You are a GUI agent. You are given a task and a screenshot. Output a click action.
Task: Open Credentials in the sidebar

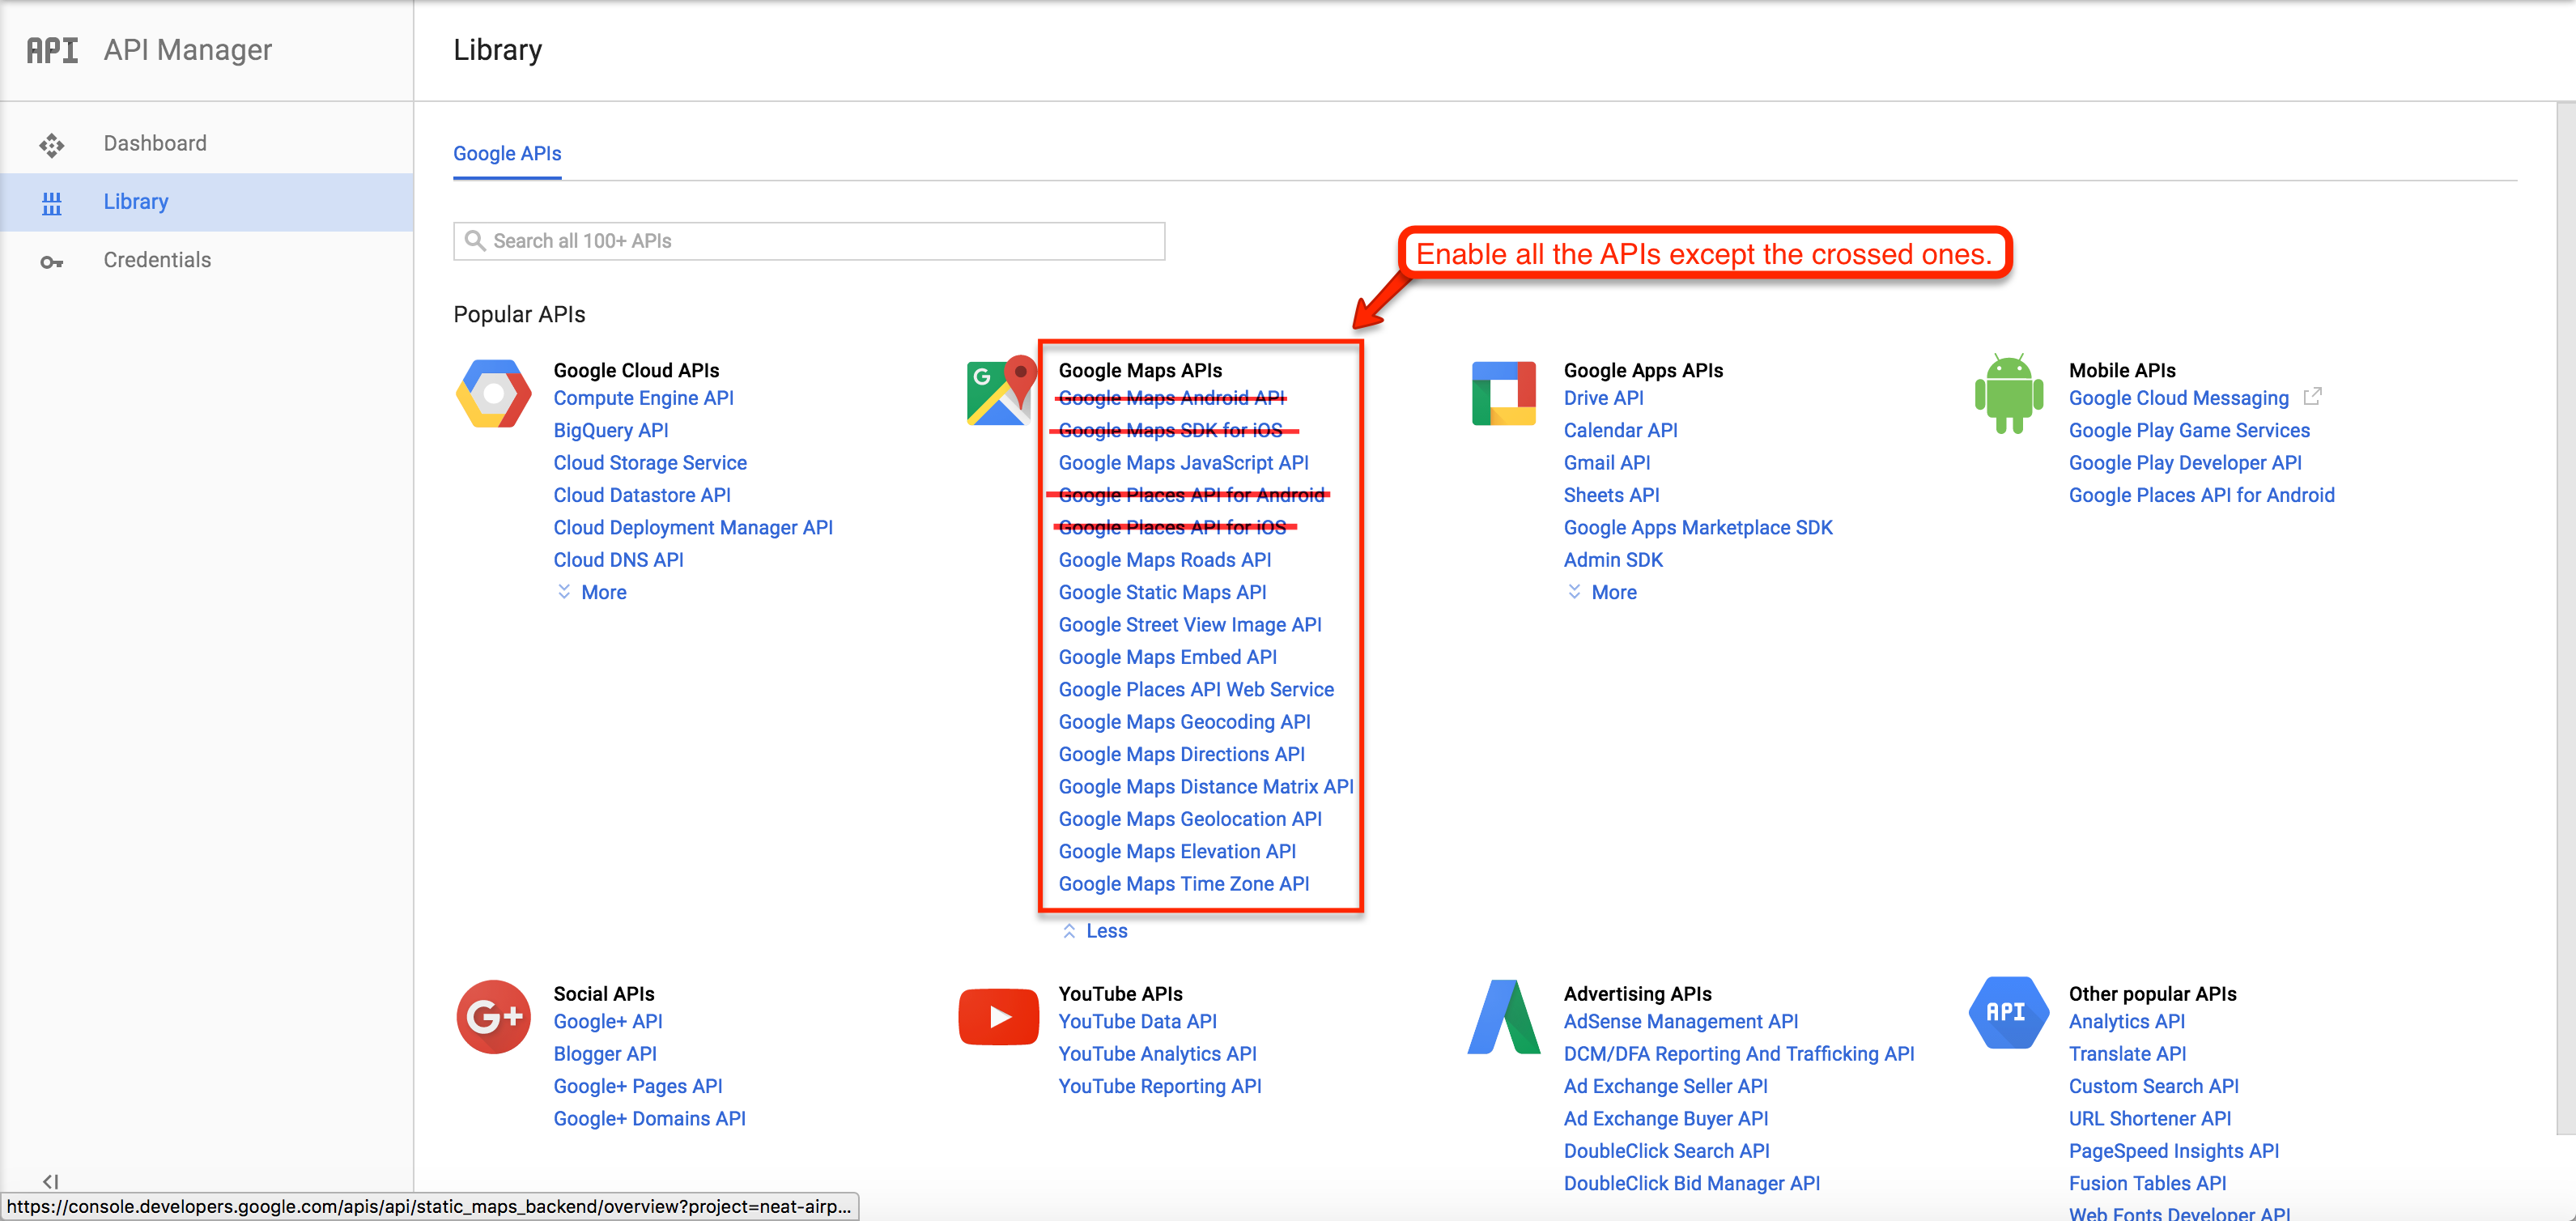coord(206,260)
